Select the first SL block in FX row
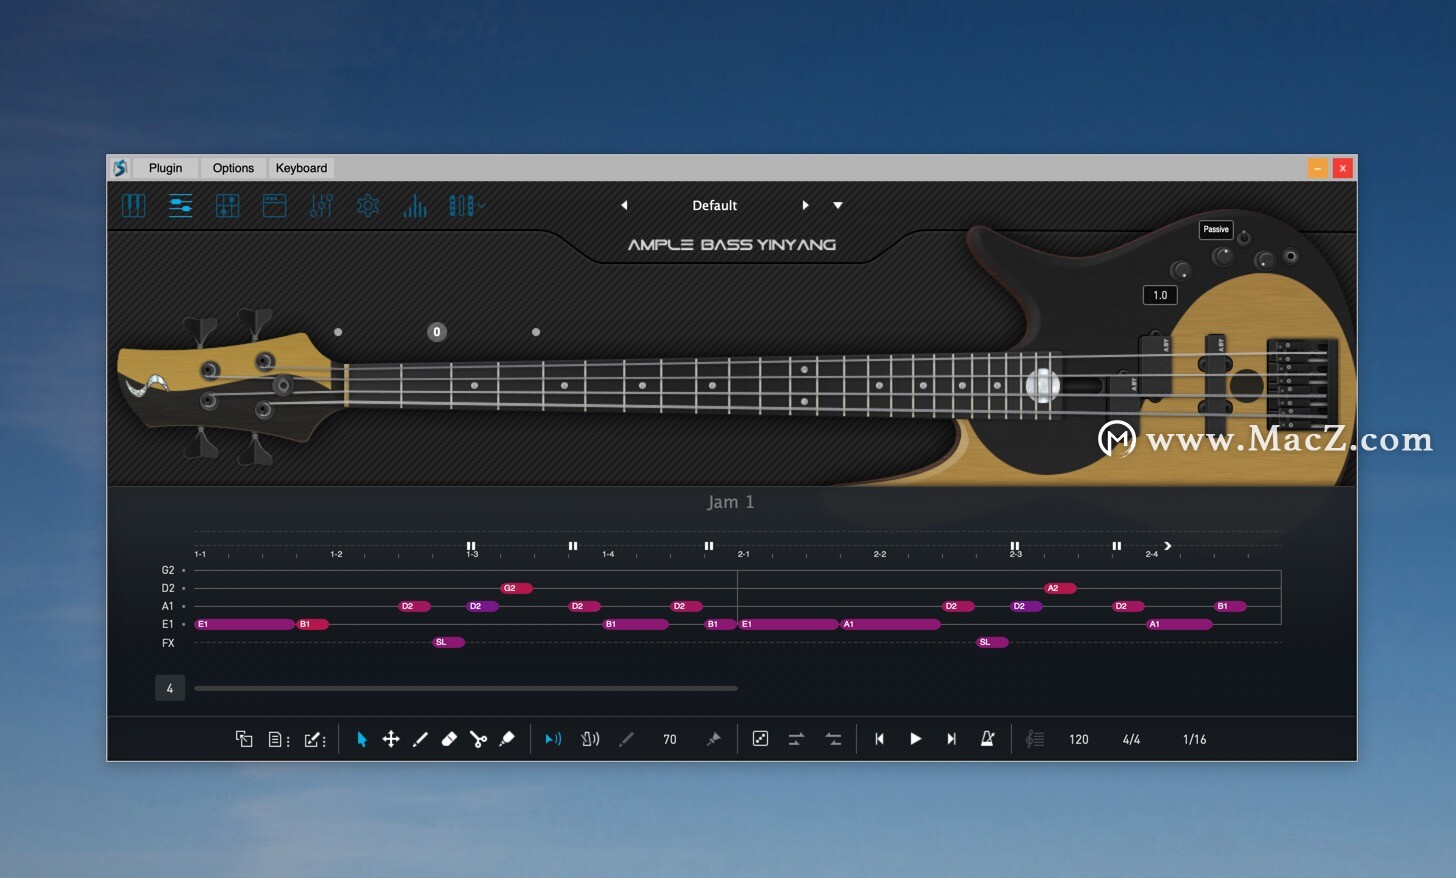The width and height of the screenshot is (1456, 878). (448, 642)
